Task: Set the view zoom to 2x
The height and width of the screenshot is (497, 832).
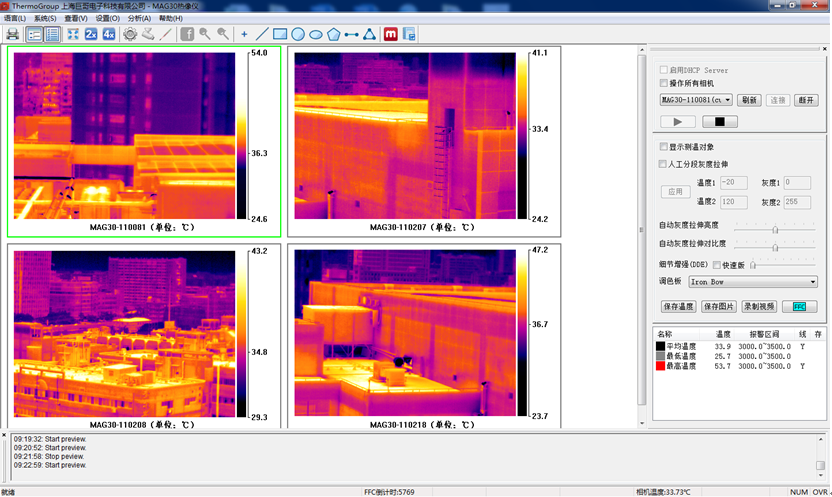Action: point(91,34)
